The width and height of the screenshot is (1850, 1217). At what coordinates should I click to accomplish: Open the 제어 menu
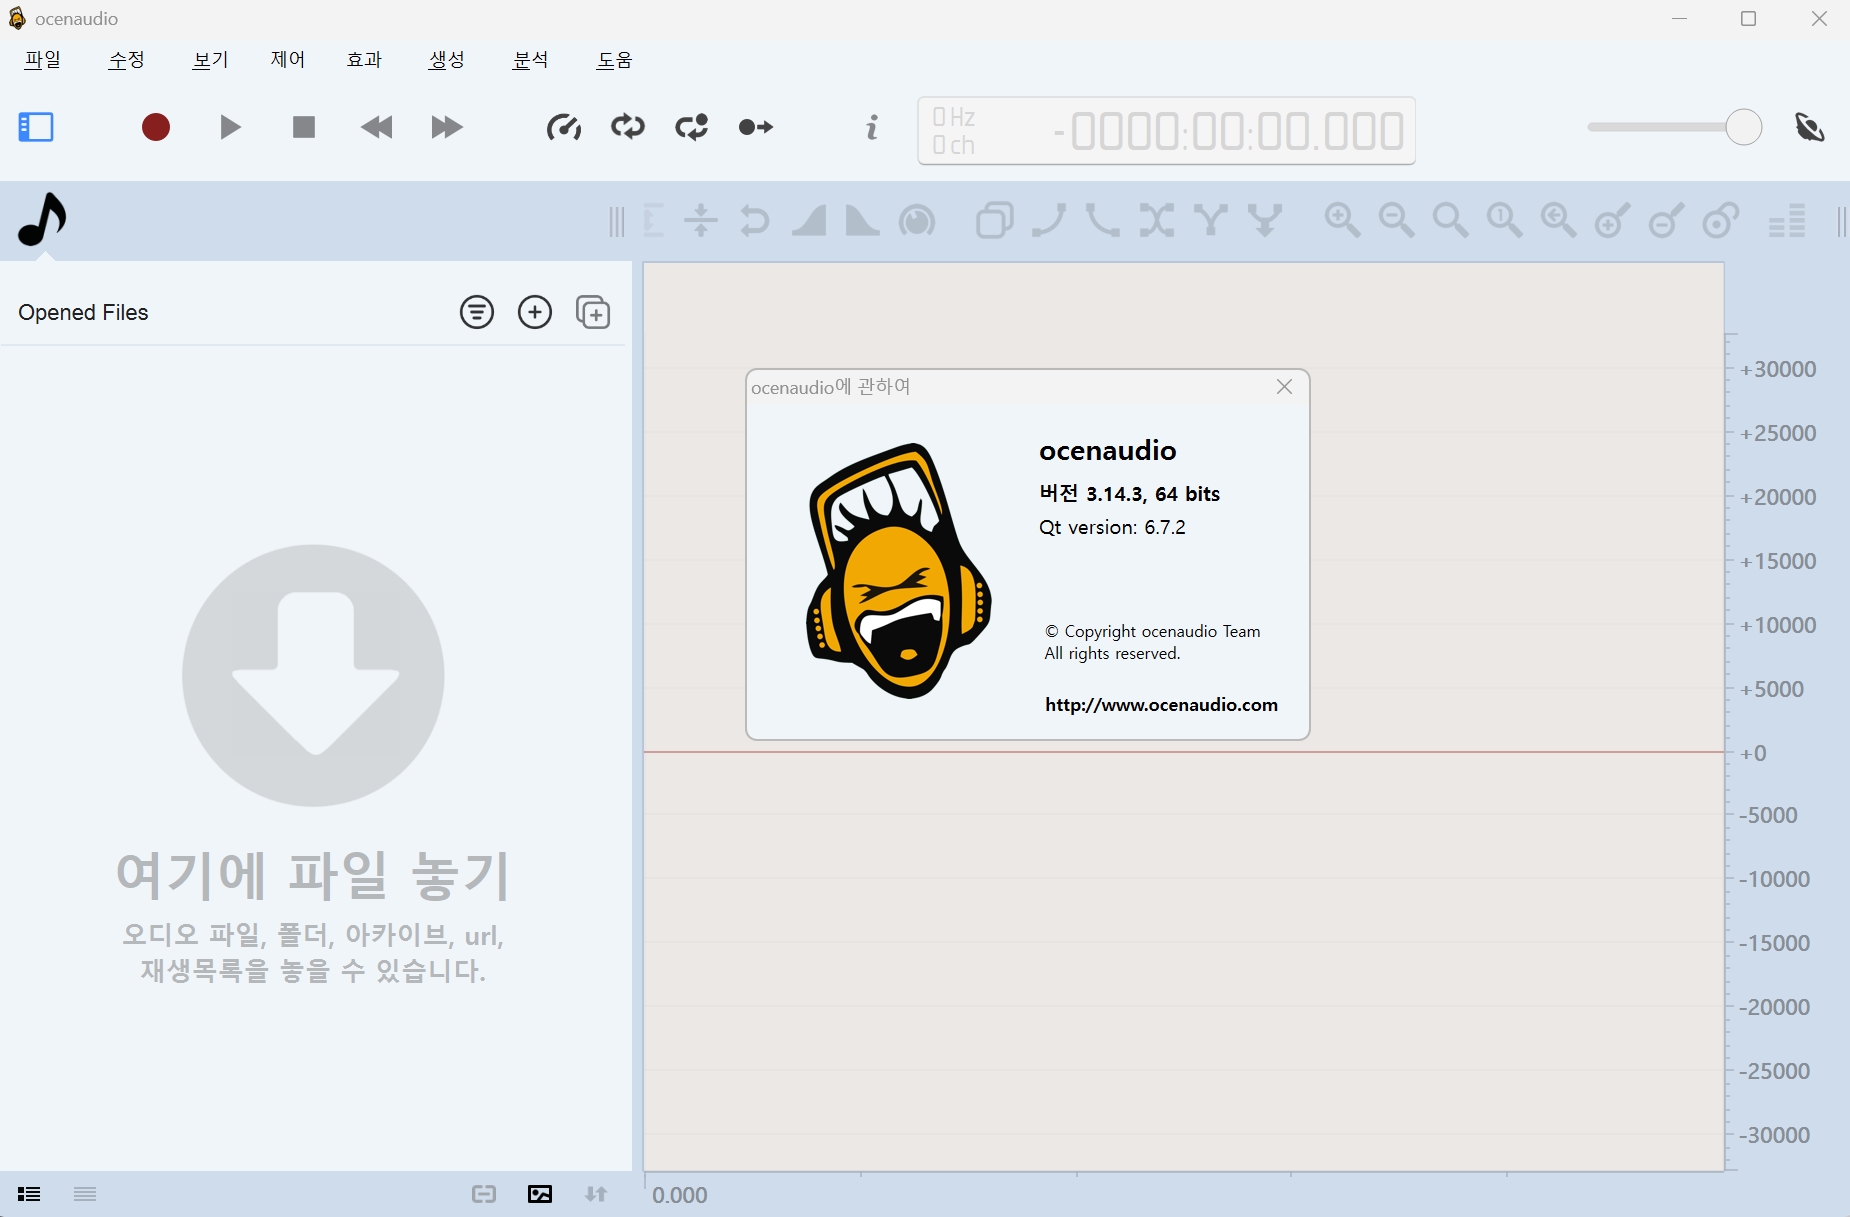[x=288, y=60]
